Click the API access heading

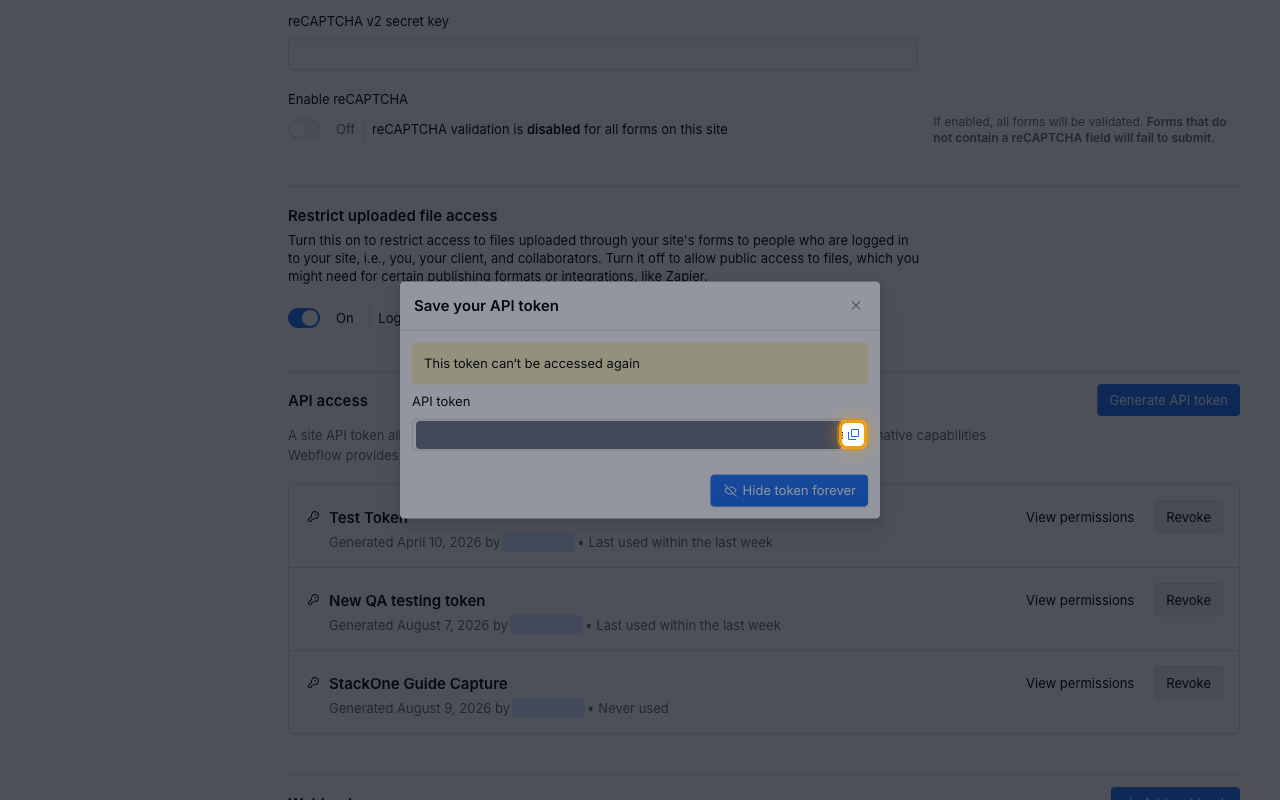(x=328, y=401)
